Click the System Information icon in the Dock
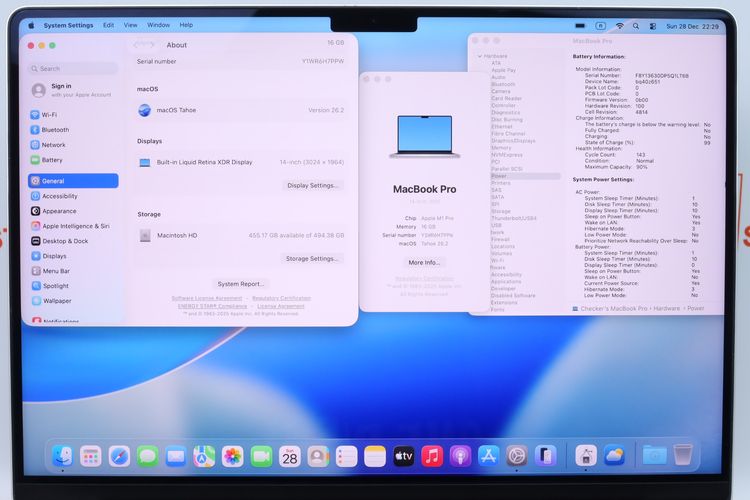The image size is (750, 500). coord(586,456)
